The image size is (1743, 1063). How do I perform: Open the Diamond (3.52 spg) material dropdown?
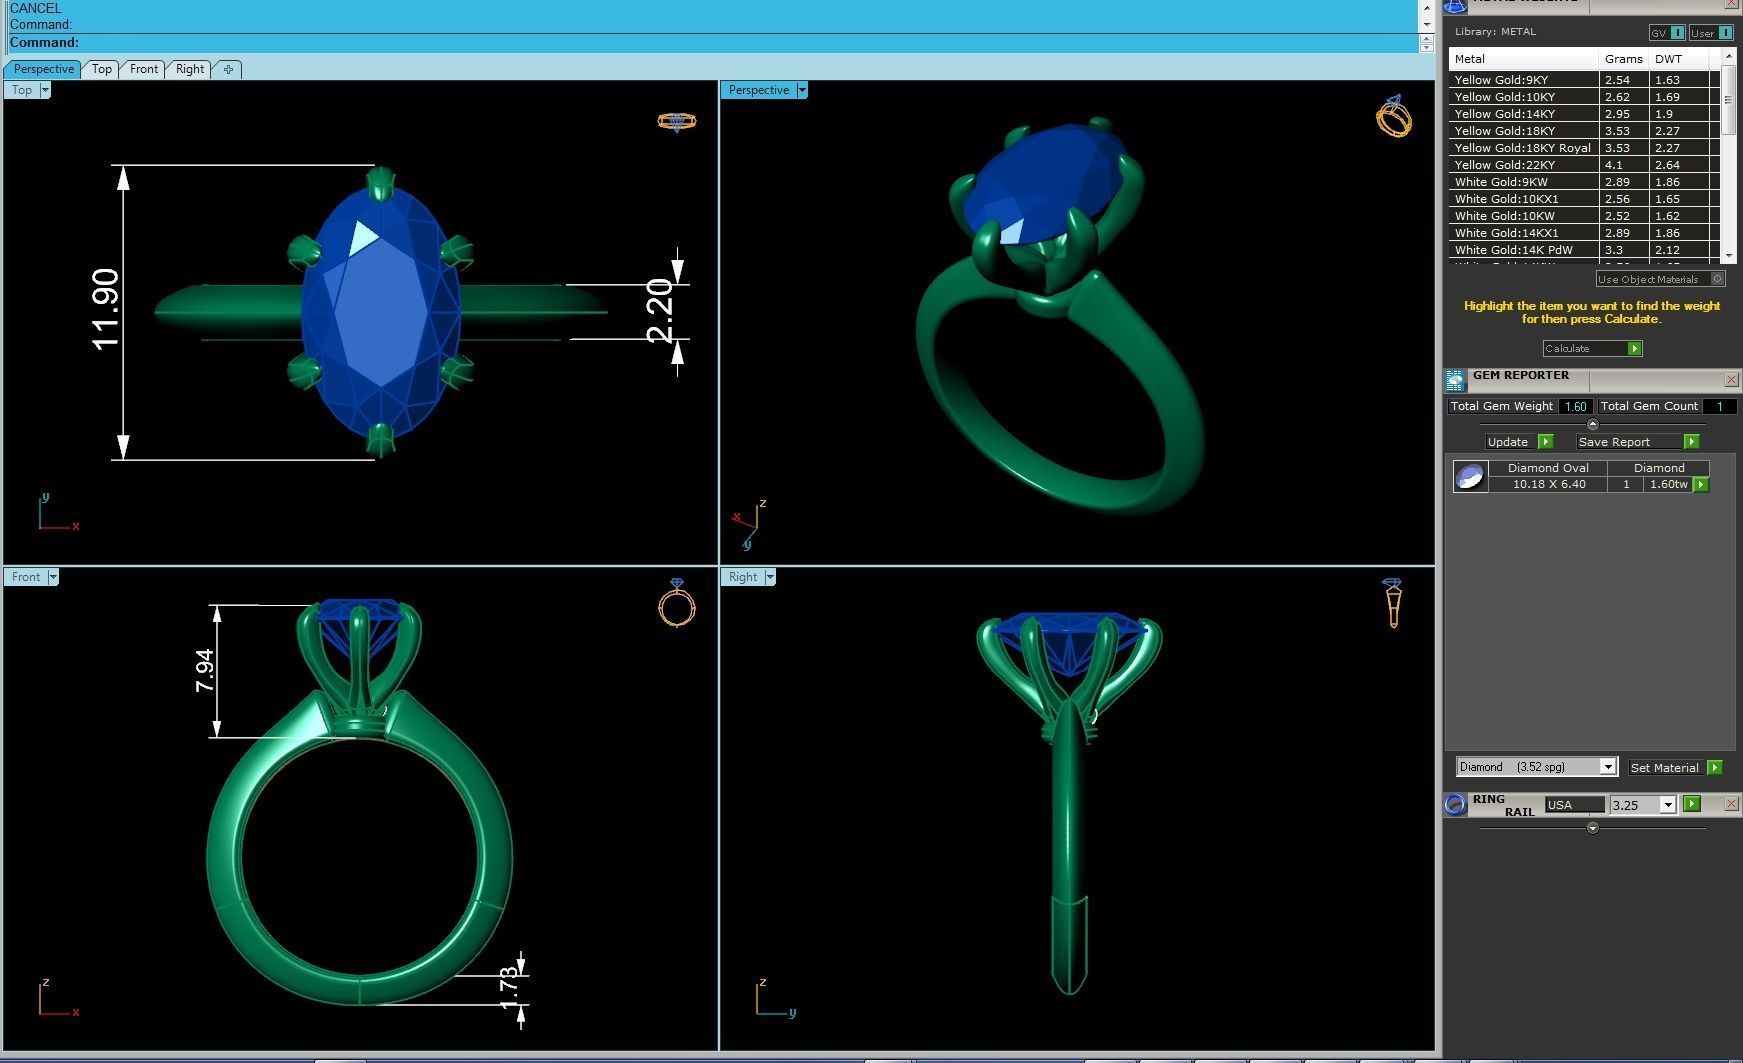tap(1608, 767)
